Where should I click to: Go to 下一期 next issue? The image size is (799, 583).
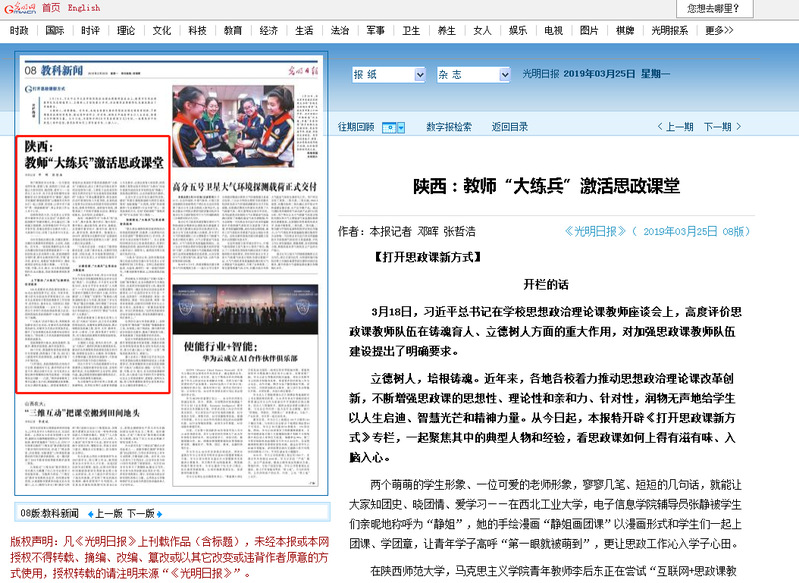(717, 127)
